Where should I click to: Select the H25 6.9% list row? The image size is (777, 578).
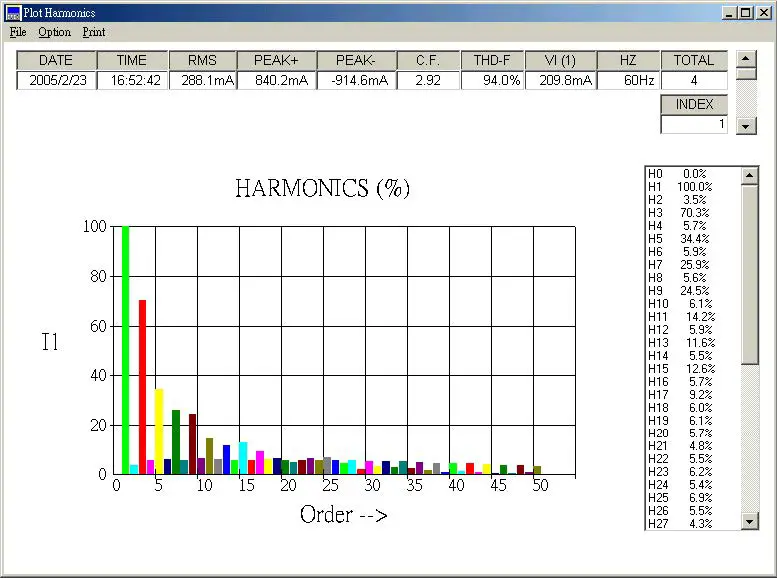tap(693, 498)
